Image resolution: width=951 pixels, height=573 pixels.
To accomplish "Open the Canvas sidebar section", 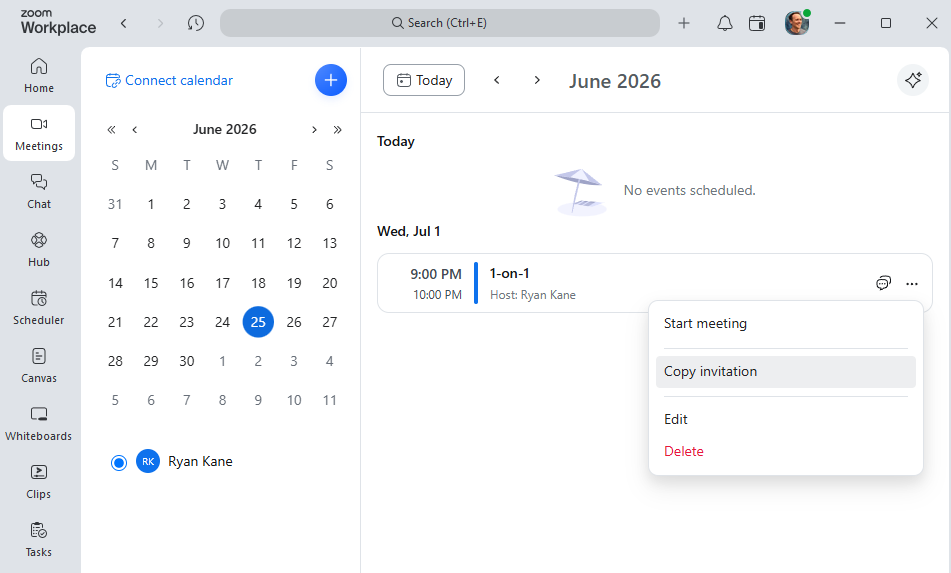I will 39,366.
